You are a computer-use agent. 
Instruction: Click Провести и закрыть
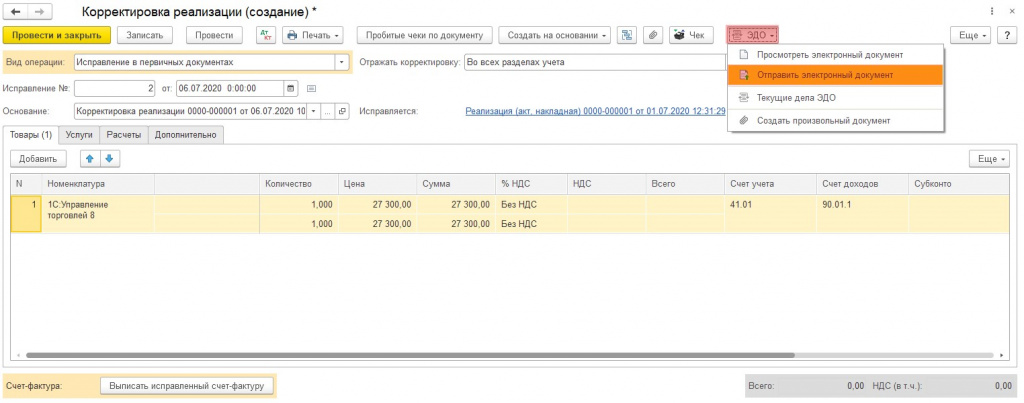[x=57, y=35]
